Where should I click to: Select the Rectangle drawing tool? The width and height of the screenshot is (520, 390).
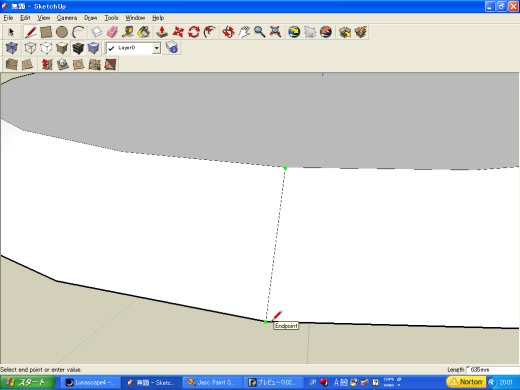click(x=46, y=32)
